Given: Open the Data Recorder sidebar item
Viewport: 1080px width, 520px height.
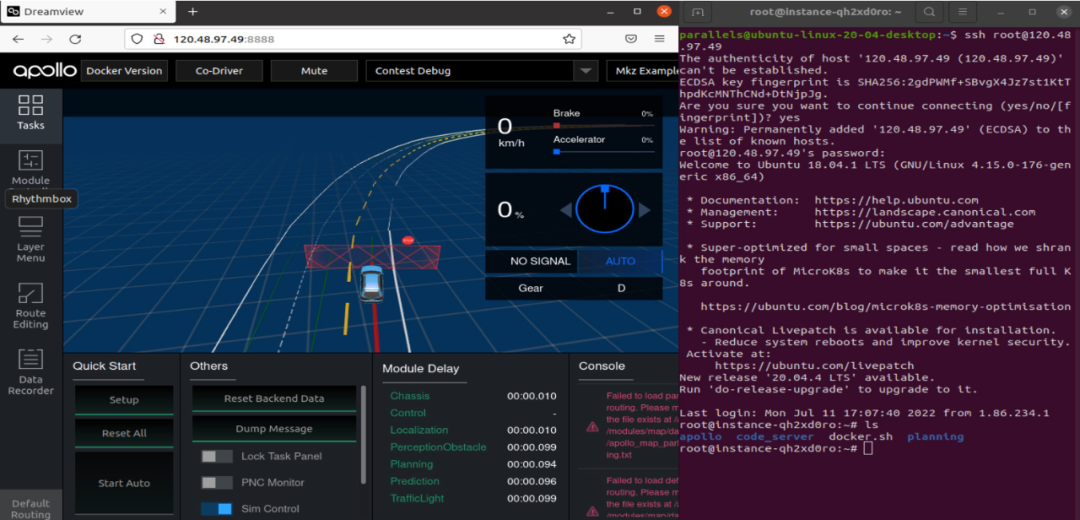Looking at the screenshot, I should point(30,371).
